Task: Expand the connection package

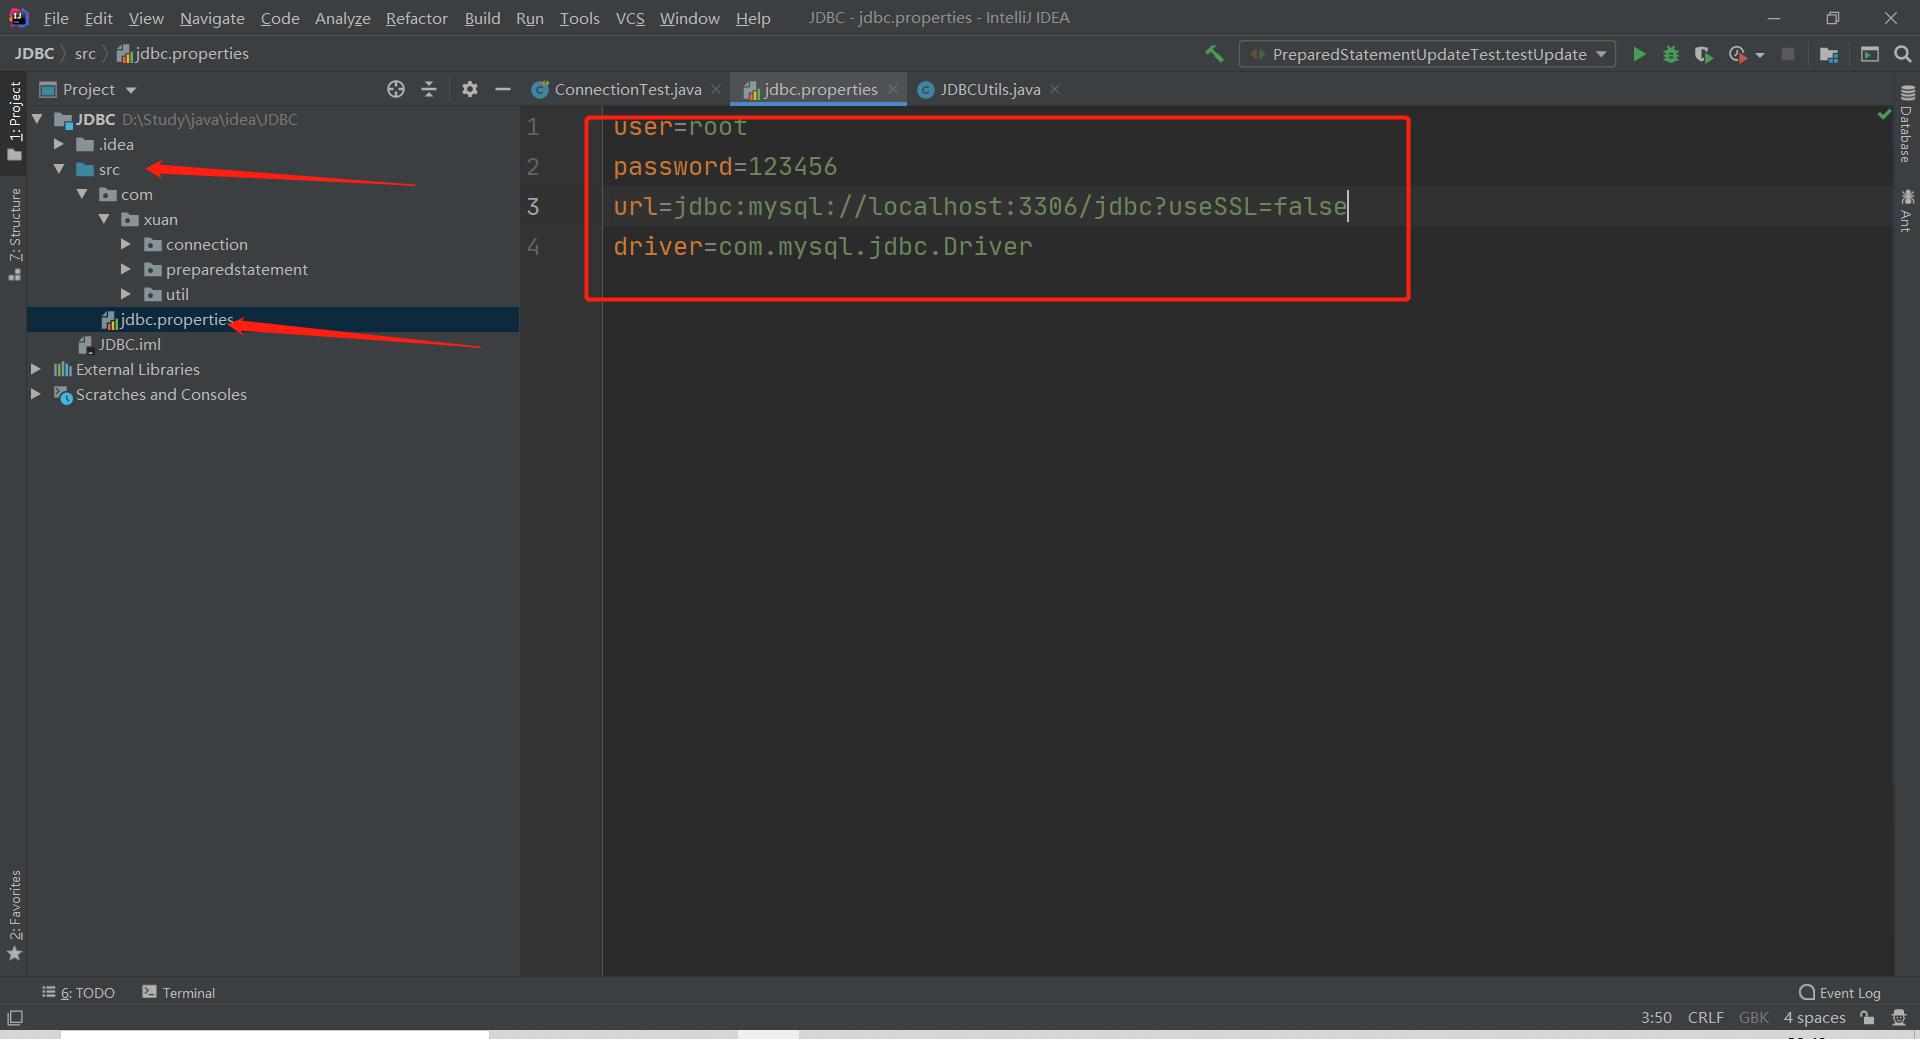Action: click(x=126, y=244)
